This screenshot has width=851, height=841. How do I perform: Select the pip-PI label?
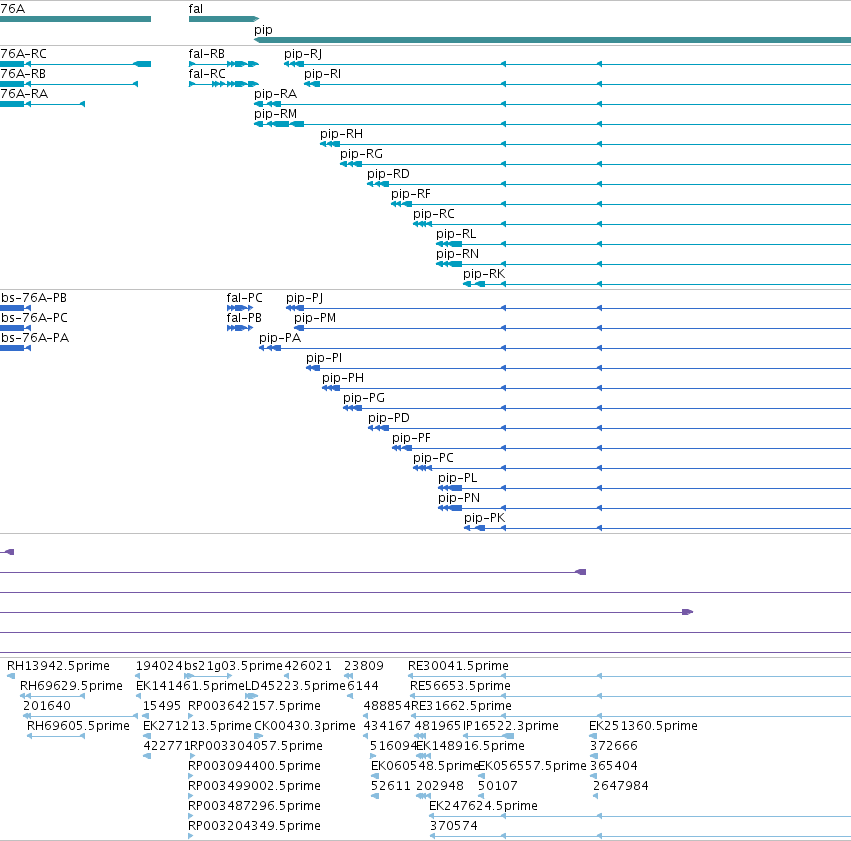tap(324, 358)
